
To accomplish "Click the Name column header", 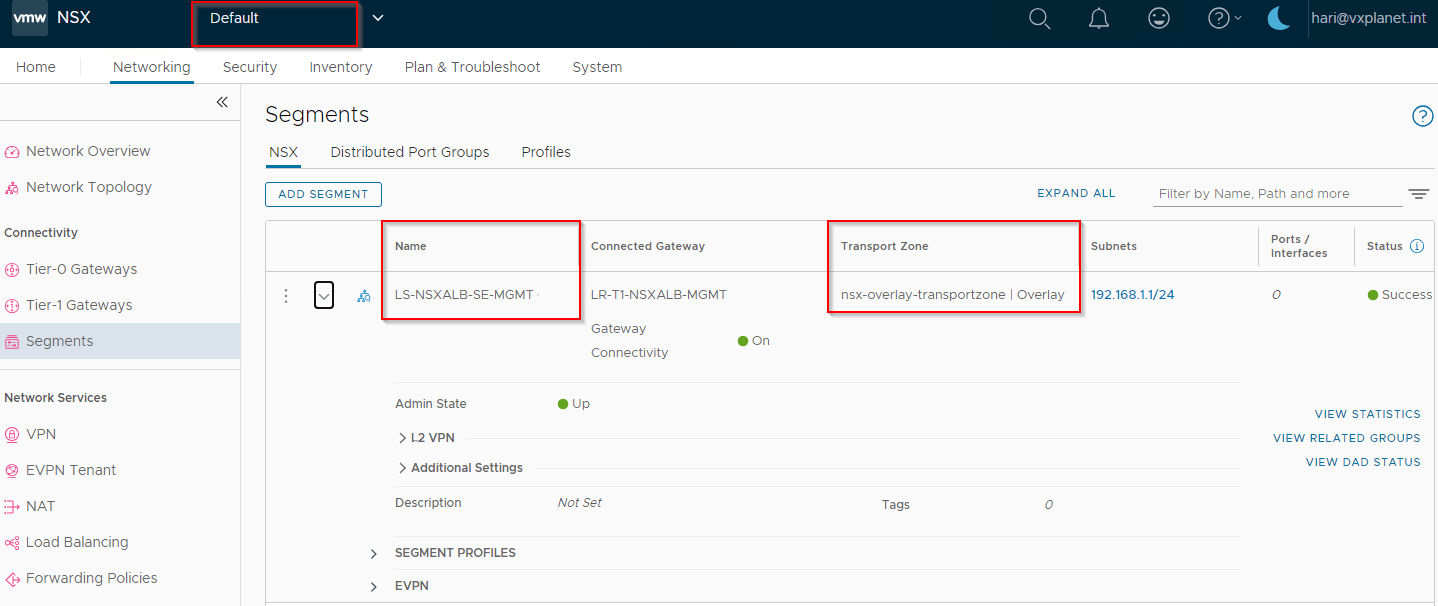I will [x=411, y=246].
